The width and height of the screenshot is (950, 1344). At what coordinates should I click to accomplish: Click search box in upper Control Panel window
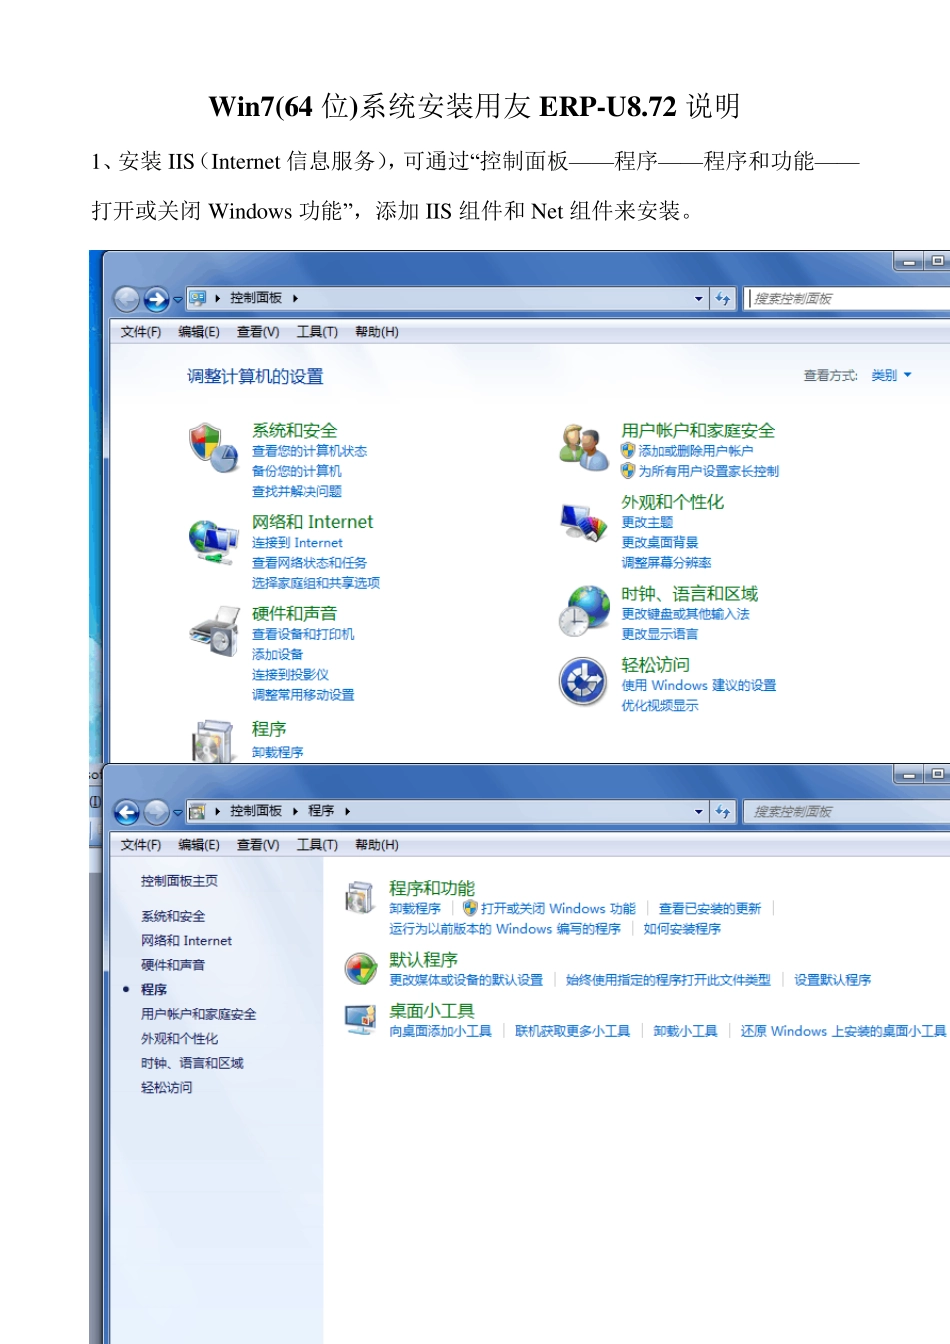848,298
